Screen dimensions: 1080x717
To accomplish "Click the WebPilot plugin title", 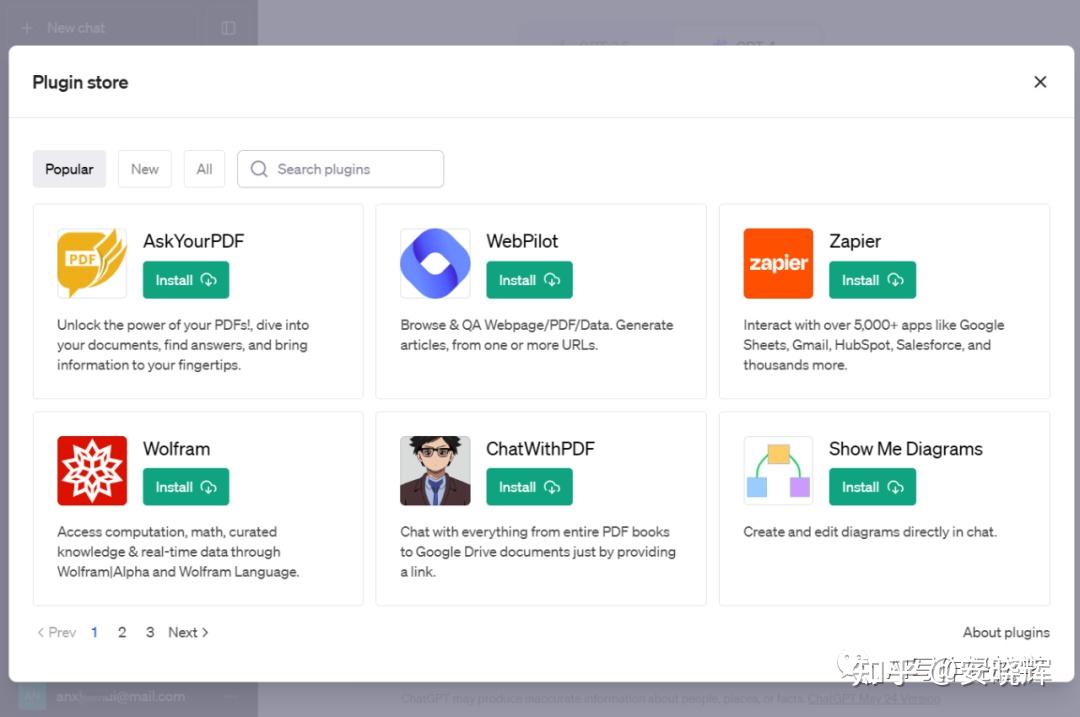I will point(522,241).
